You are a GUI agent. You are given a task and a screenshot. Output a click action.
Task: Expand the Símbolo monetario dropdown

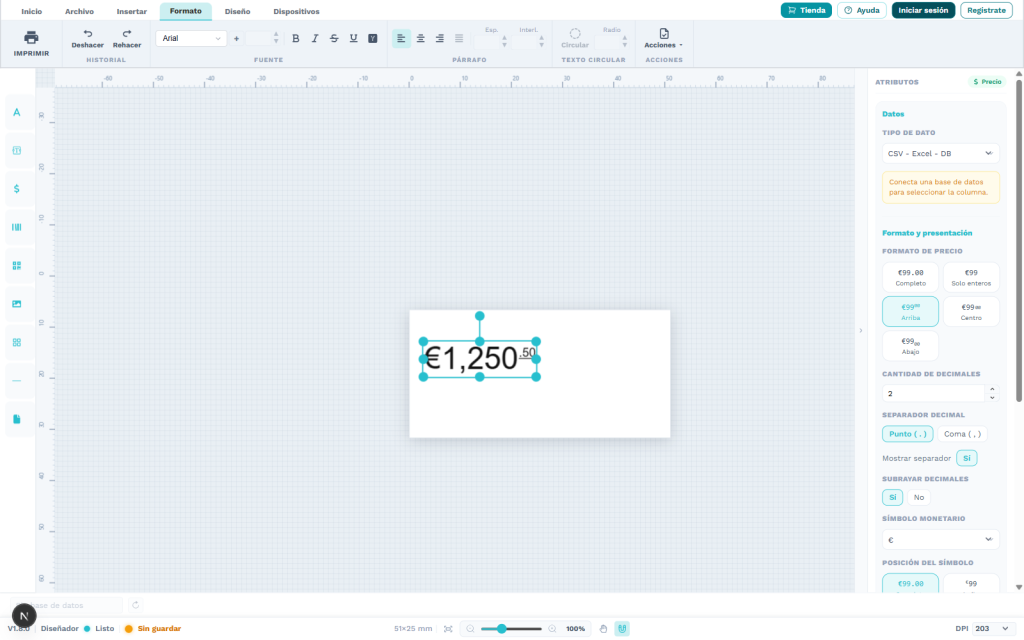tap(940, 539)
